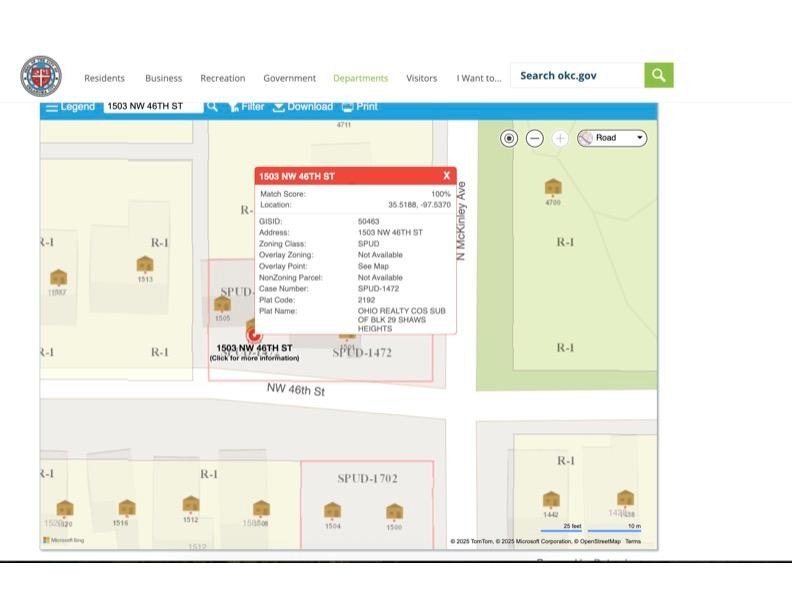Image resolution: width=792 pixels, height=612 pixels.
Task: Open the Filter tool
Action: pyautogui.click(x=246, y=107)
